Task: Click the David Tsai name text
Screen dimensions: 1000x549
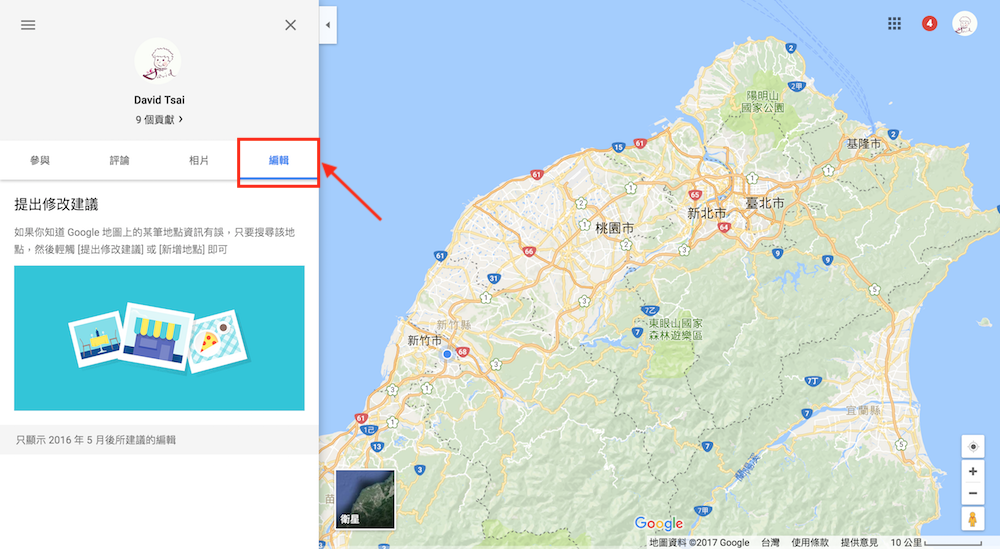Action: click(x=159, y=100)
